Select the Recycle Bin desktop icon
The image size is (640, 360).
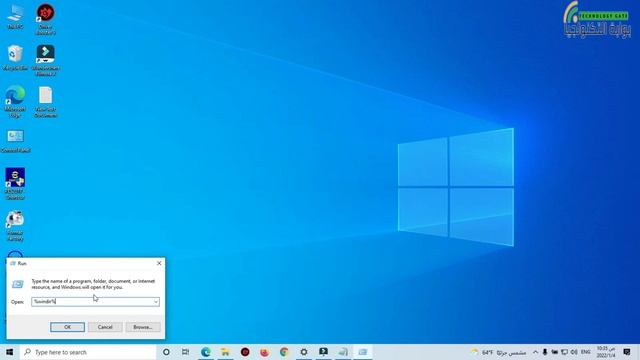tap(15, 58)
